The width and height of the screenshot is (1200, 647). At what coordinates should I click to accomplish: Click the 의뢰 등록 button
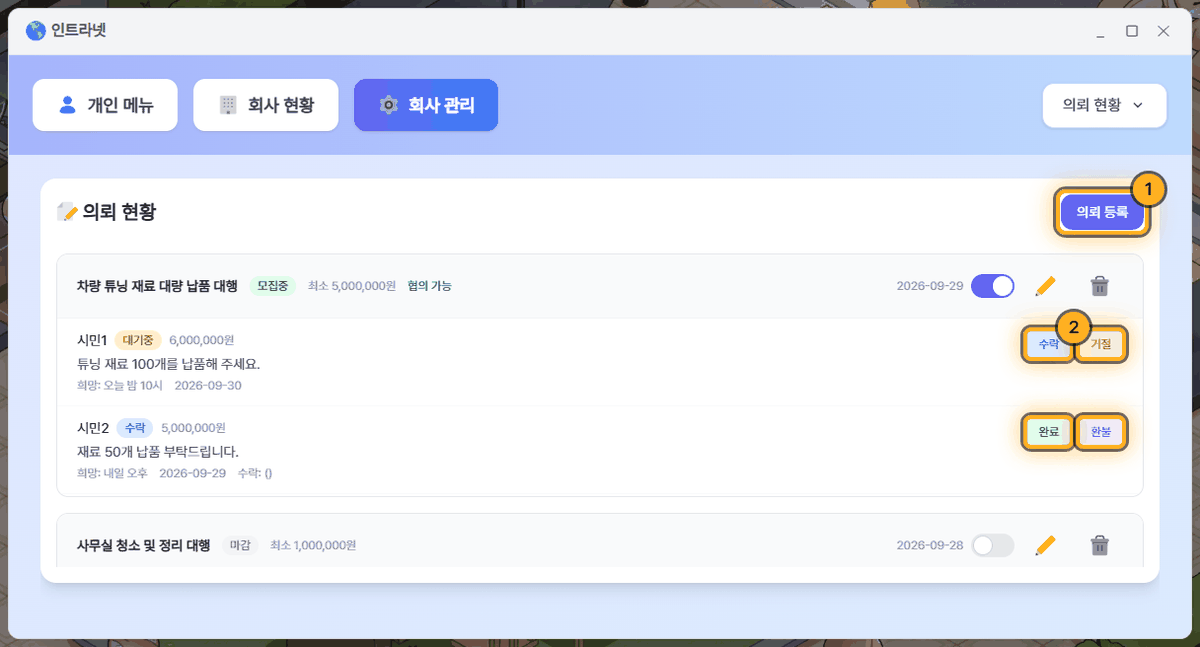[x=1102, y=212]
